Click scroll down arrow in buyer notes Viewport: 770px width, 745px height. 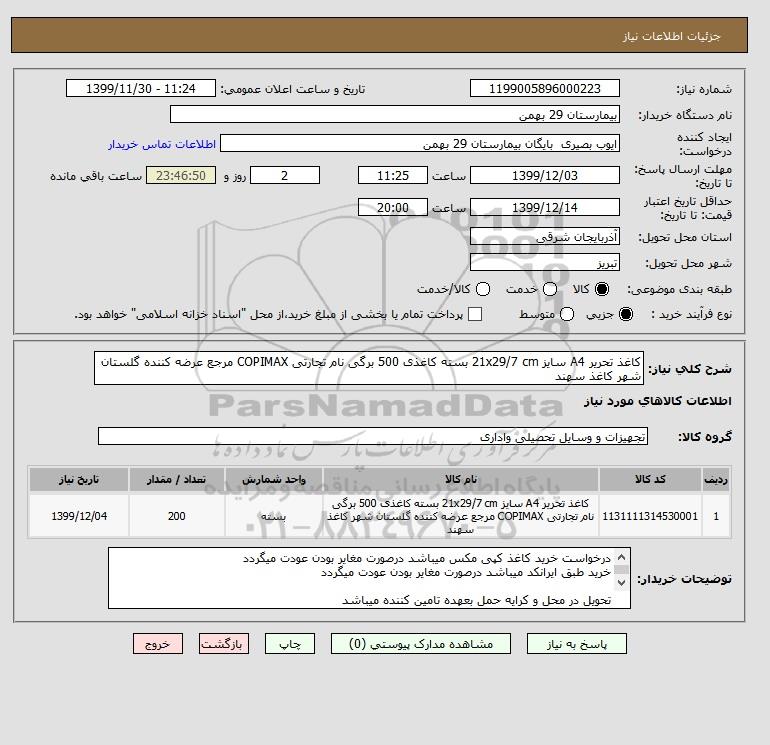[621, 582]
